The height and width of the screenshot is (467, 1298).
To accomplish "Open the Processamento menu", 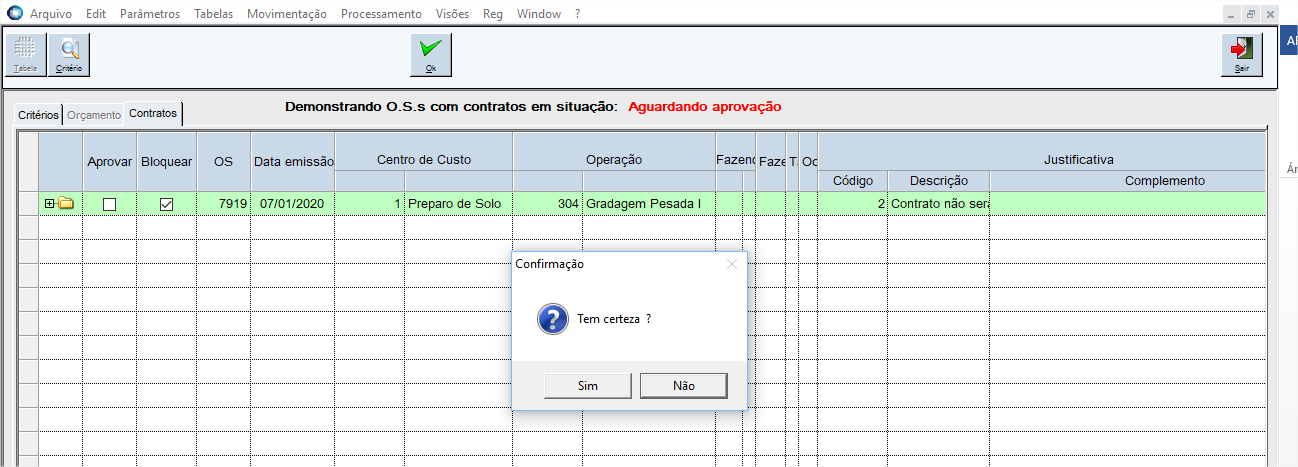I will [x=381, y=15].
